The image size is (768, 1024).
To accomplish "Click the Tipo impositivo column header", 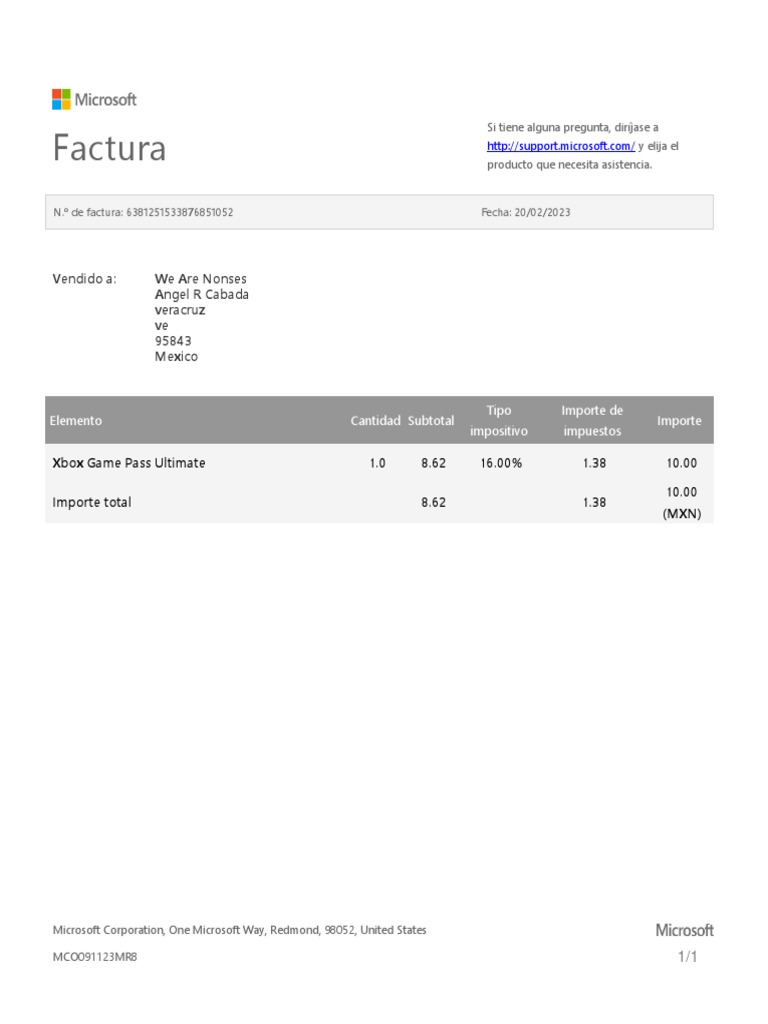I will pos(499,421).
